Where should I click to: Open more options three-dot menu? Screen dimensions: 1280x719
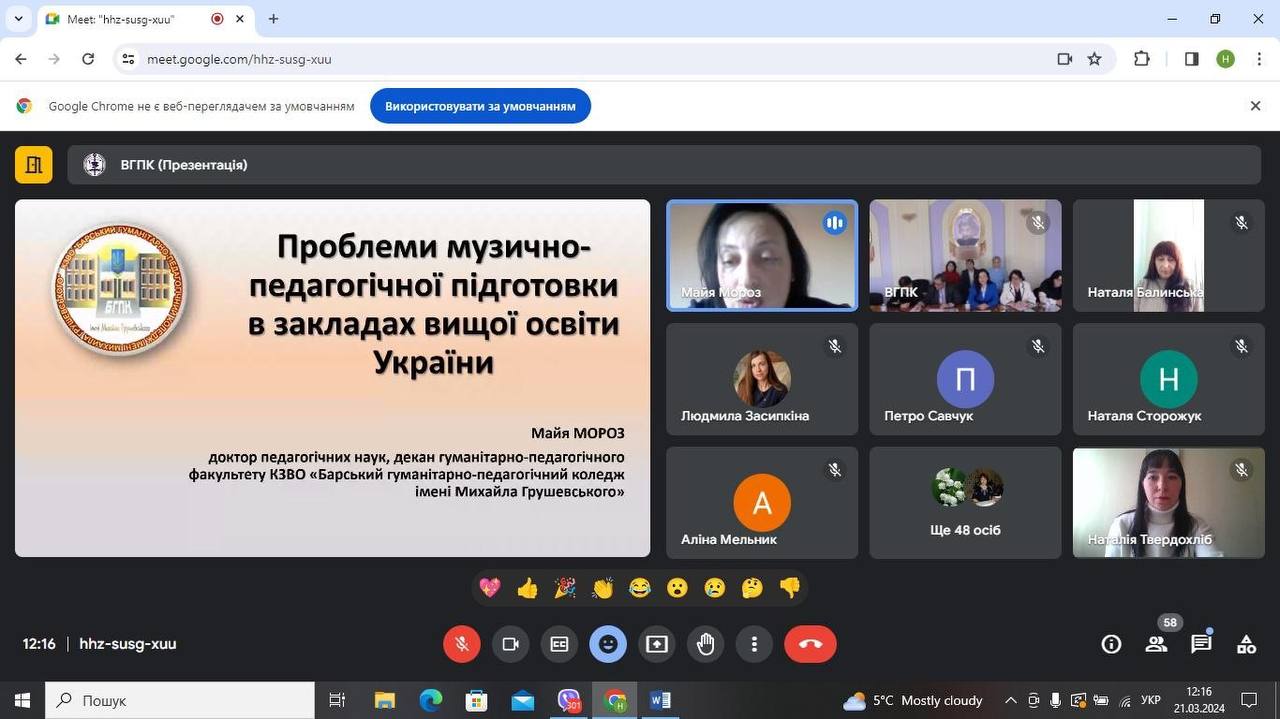(x=754, y=644)
